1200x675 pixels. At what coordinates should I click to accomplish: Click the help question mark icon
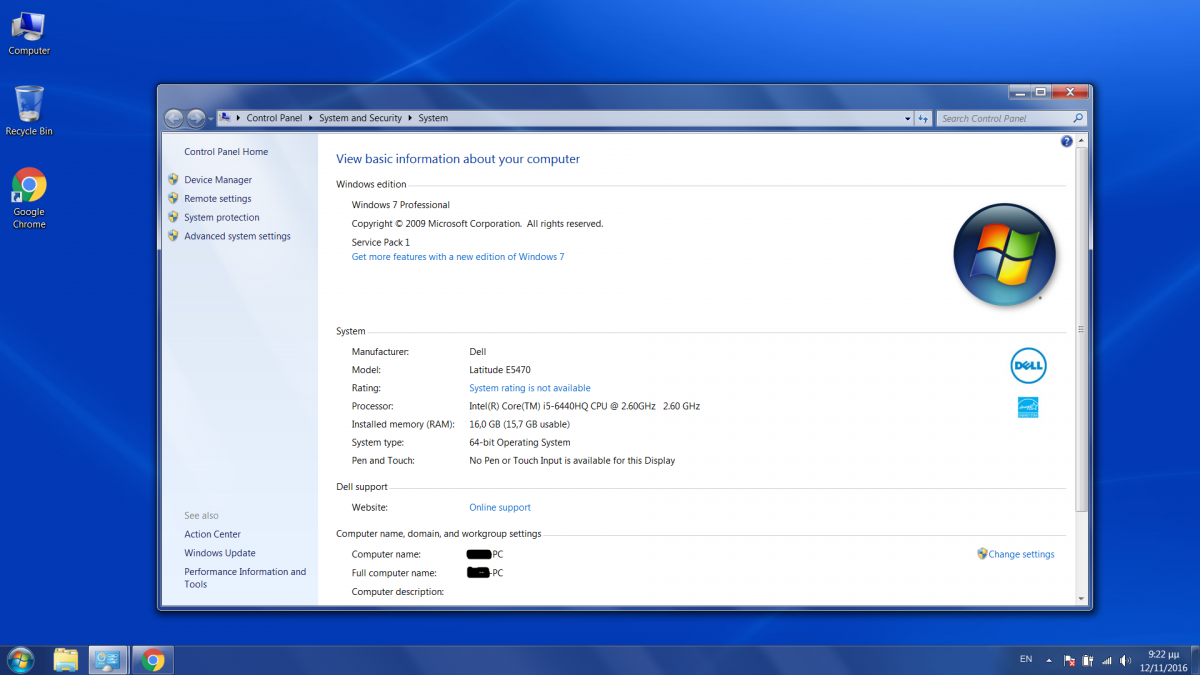(1066, 142)
